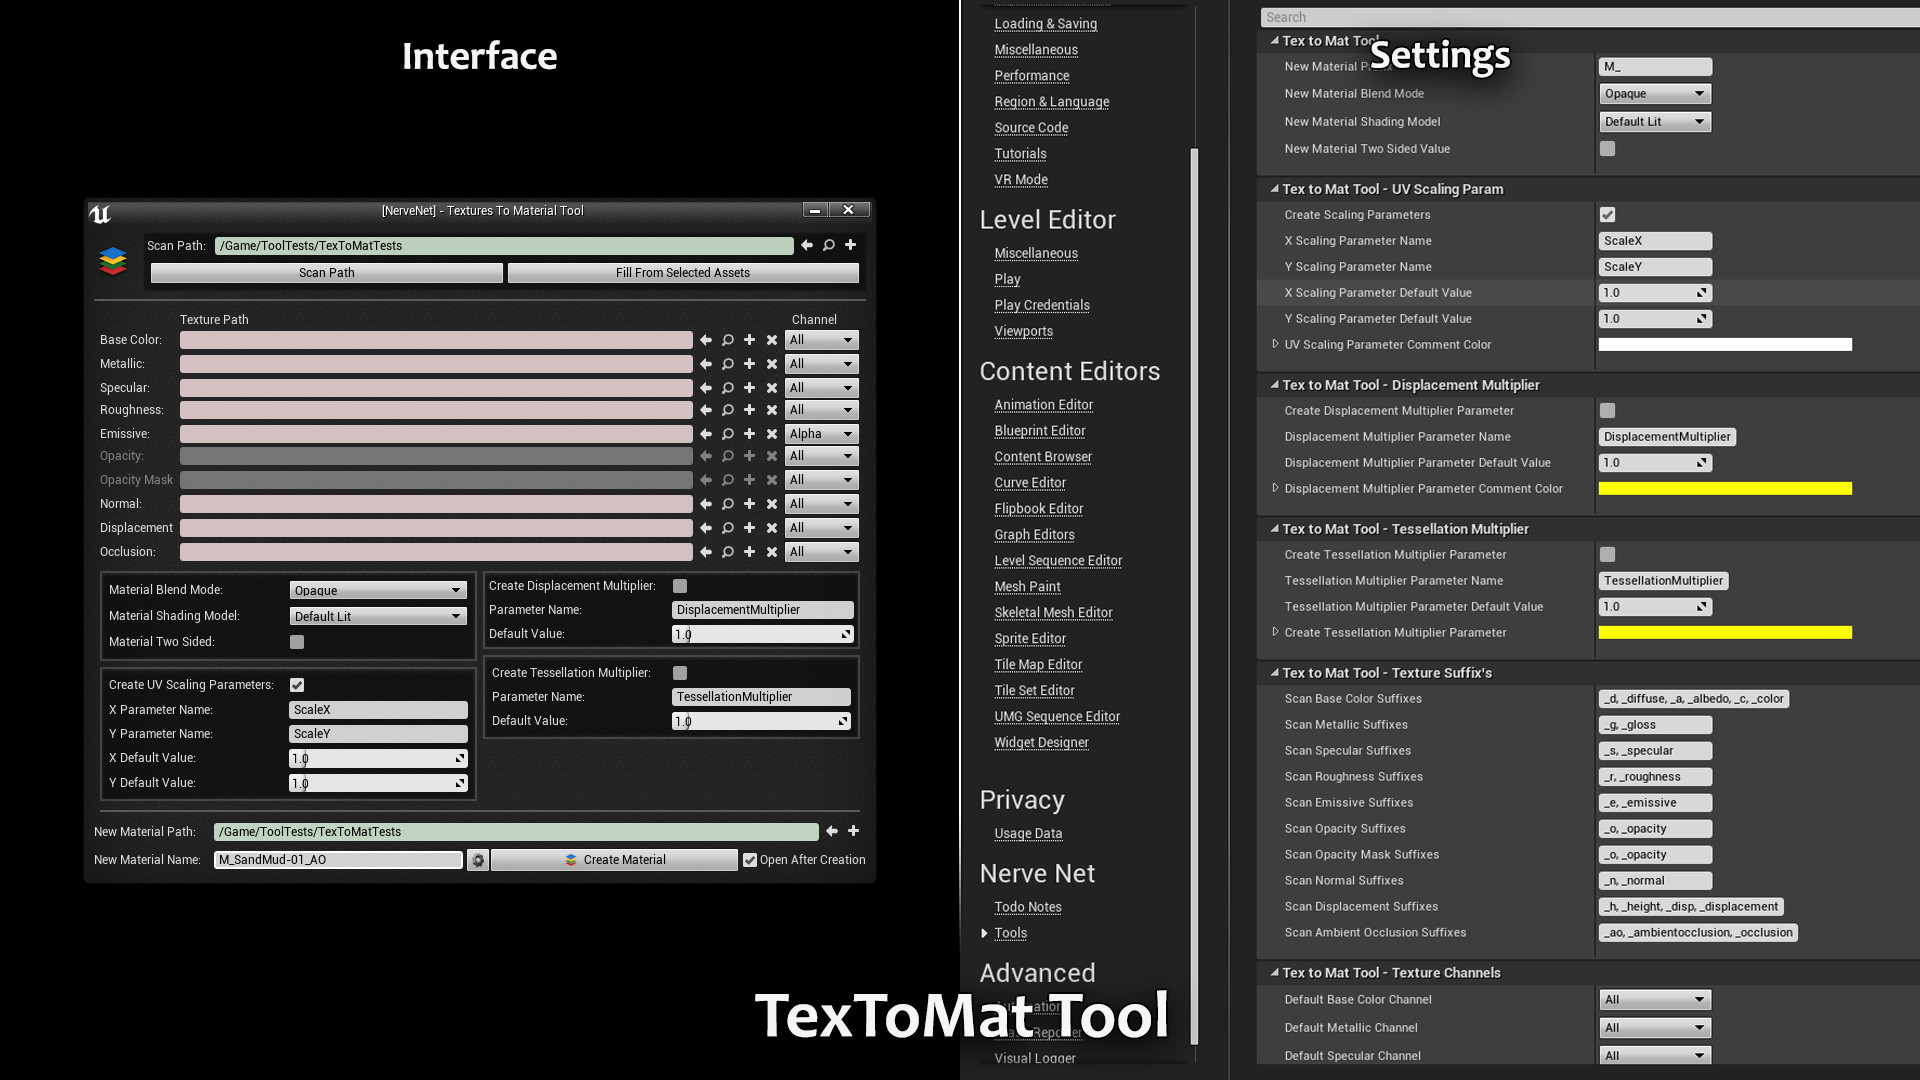Click the arrow icon beside Scan Path
Screen dimensions: 1920x1080
[x=807, y=245]
